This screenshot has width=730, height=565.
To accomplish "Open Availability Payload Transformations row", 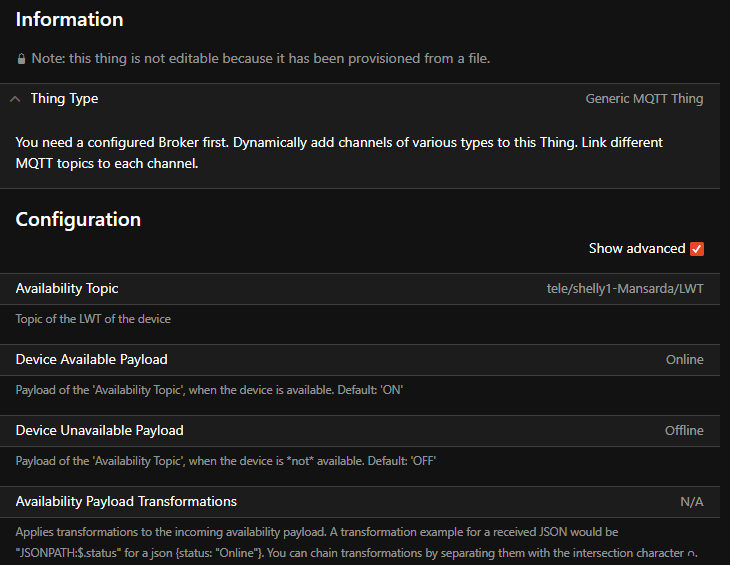I will tap(360, 502).
